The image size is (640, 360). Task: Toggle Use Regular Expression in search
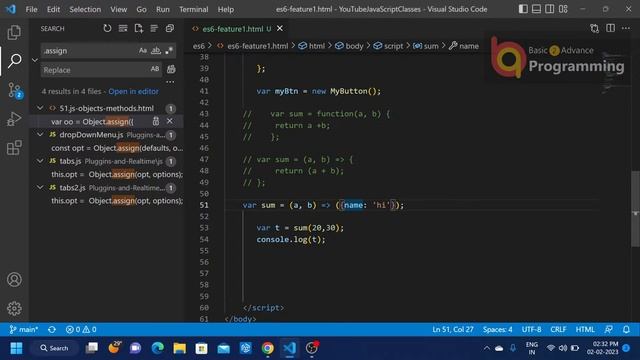tap(169, 51)
